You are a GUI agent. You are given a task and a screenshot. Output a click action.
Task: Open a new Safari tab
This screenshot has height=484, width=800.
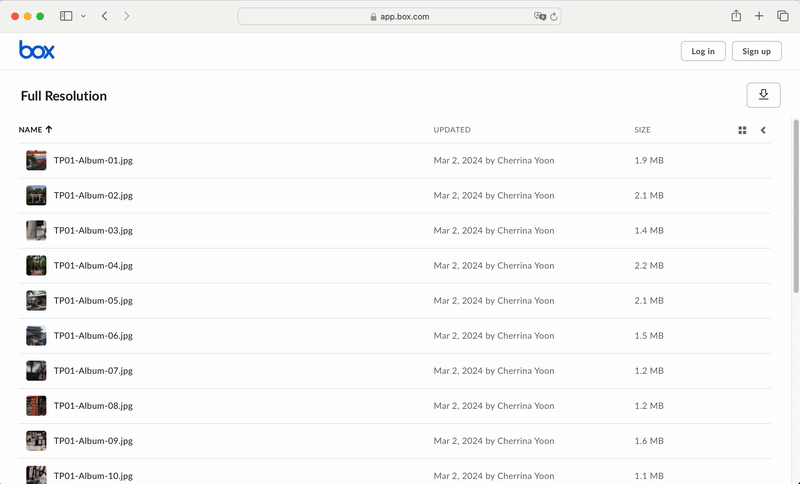(759, 16)
